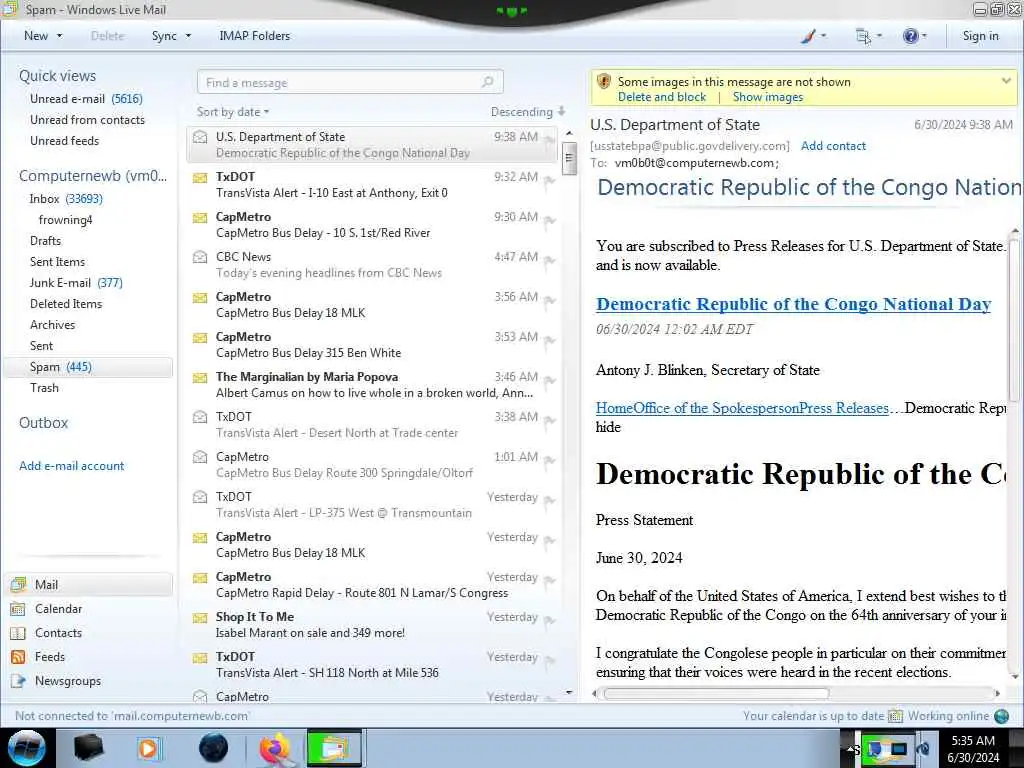Collapse the image warning bar chevron

pos(1006,82)
